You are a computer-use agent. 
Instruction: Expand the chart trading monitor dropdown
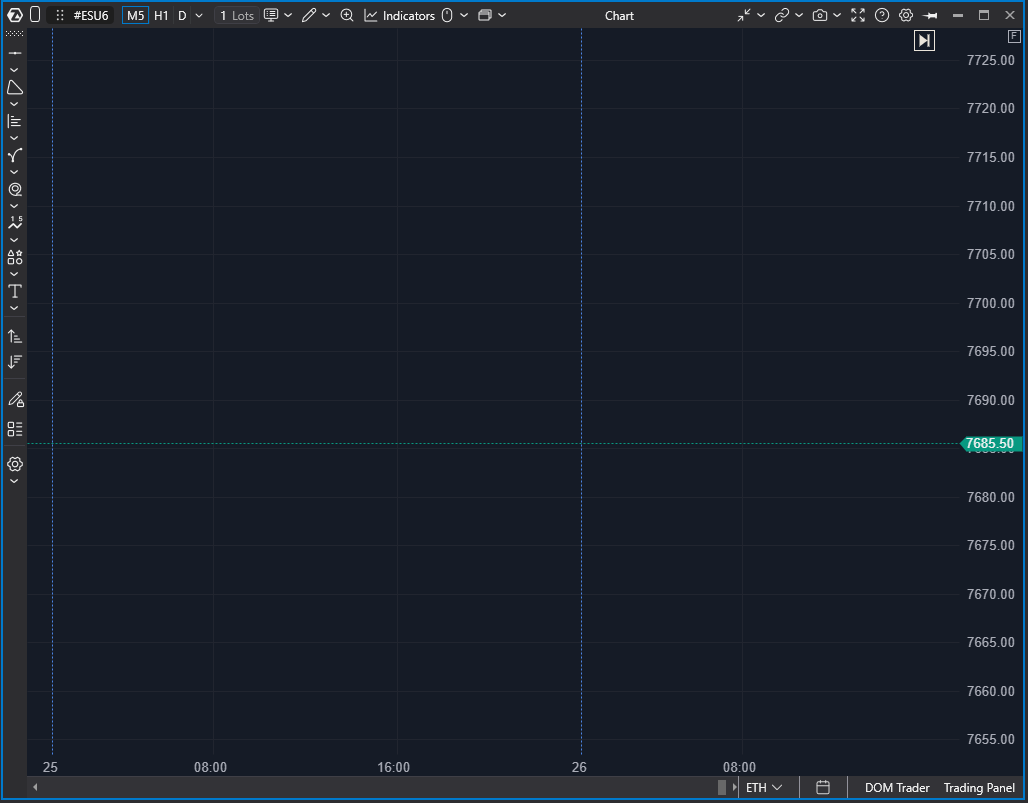288,15
